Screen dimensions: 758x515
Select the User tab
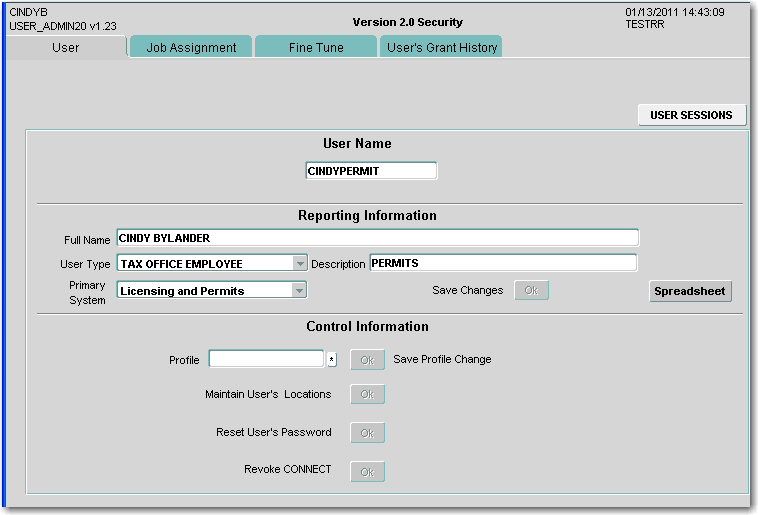click(66, 47)
